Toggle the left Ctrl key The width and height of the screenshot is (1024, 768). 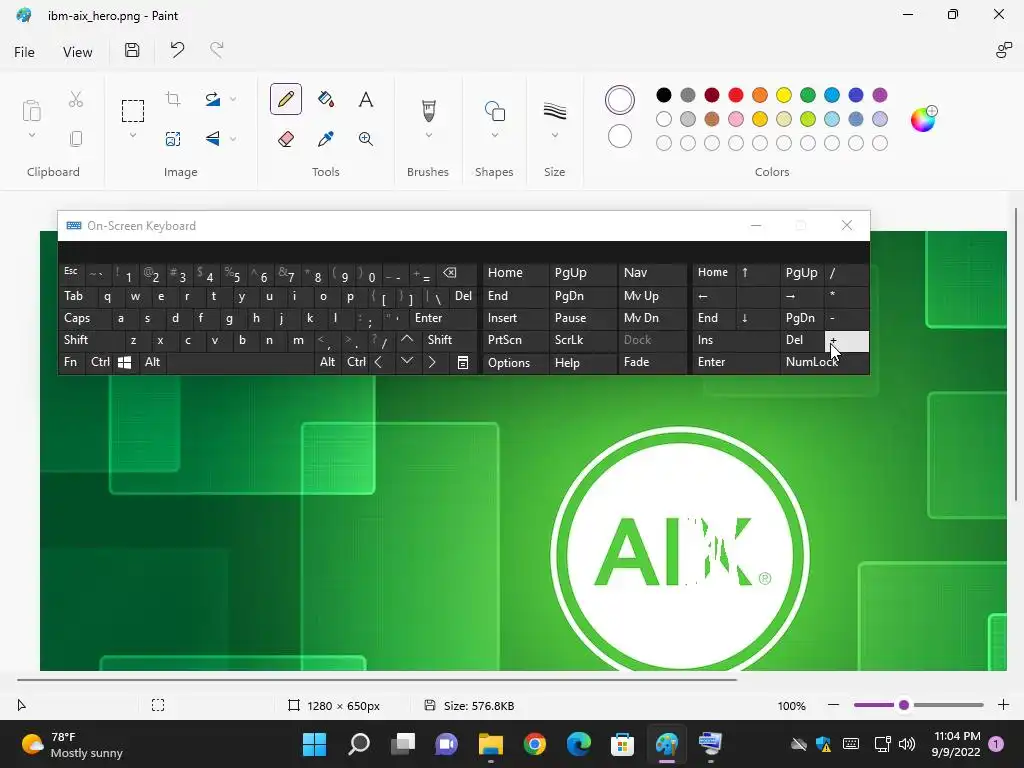pos(100,362)
